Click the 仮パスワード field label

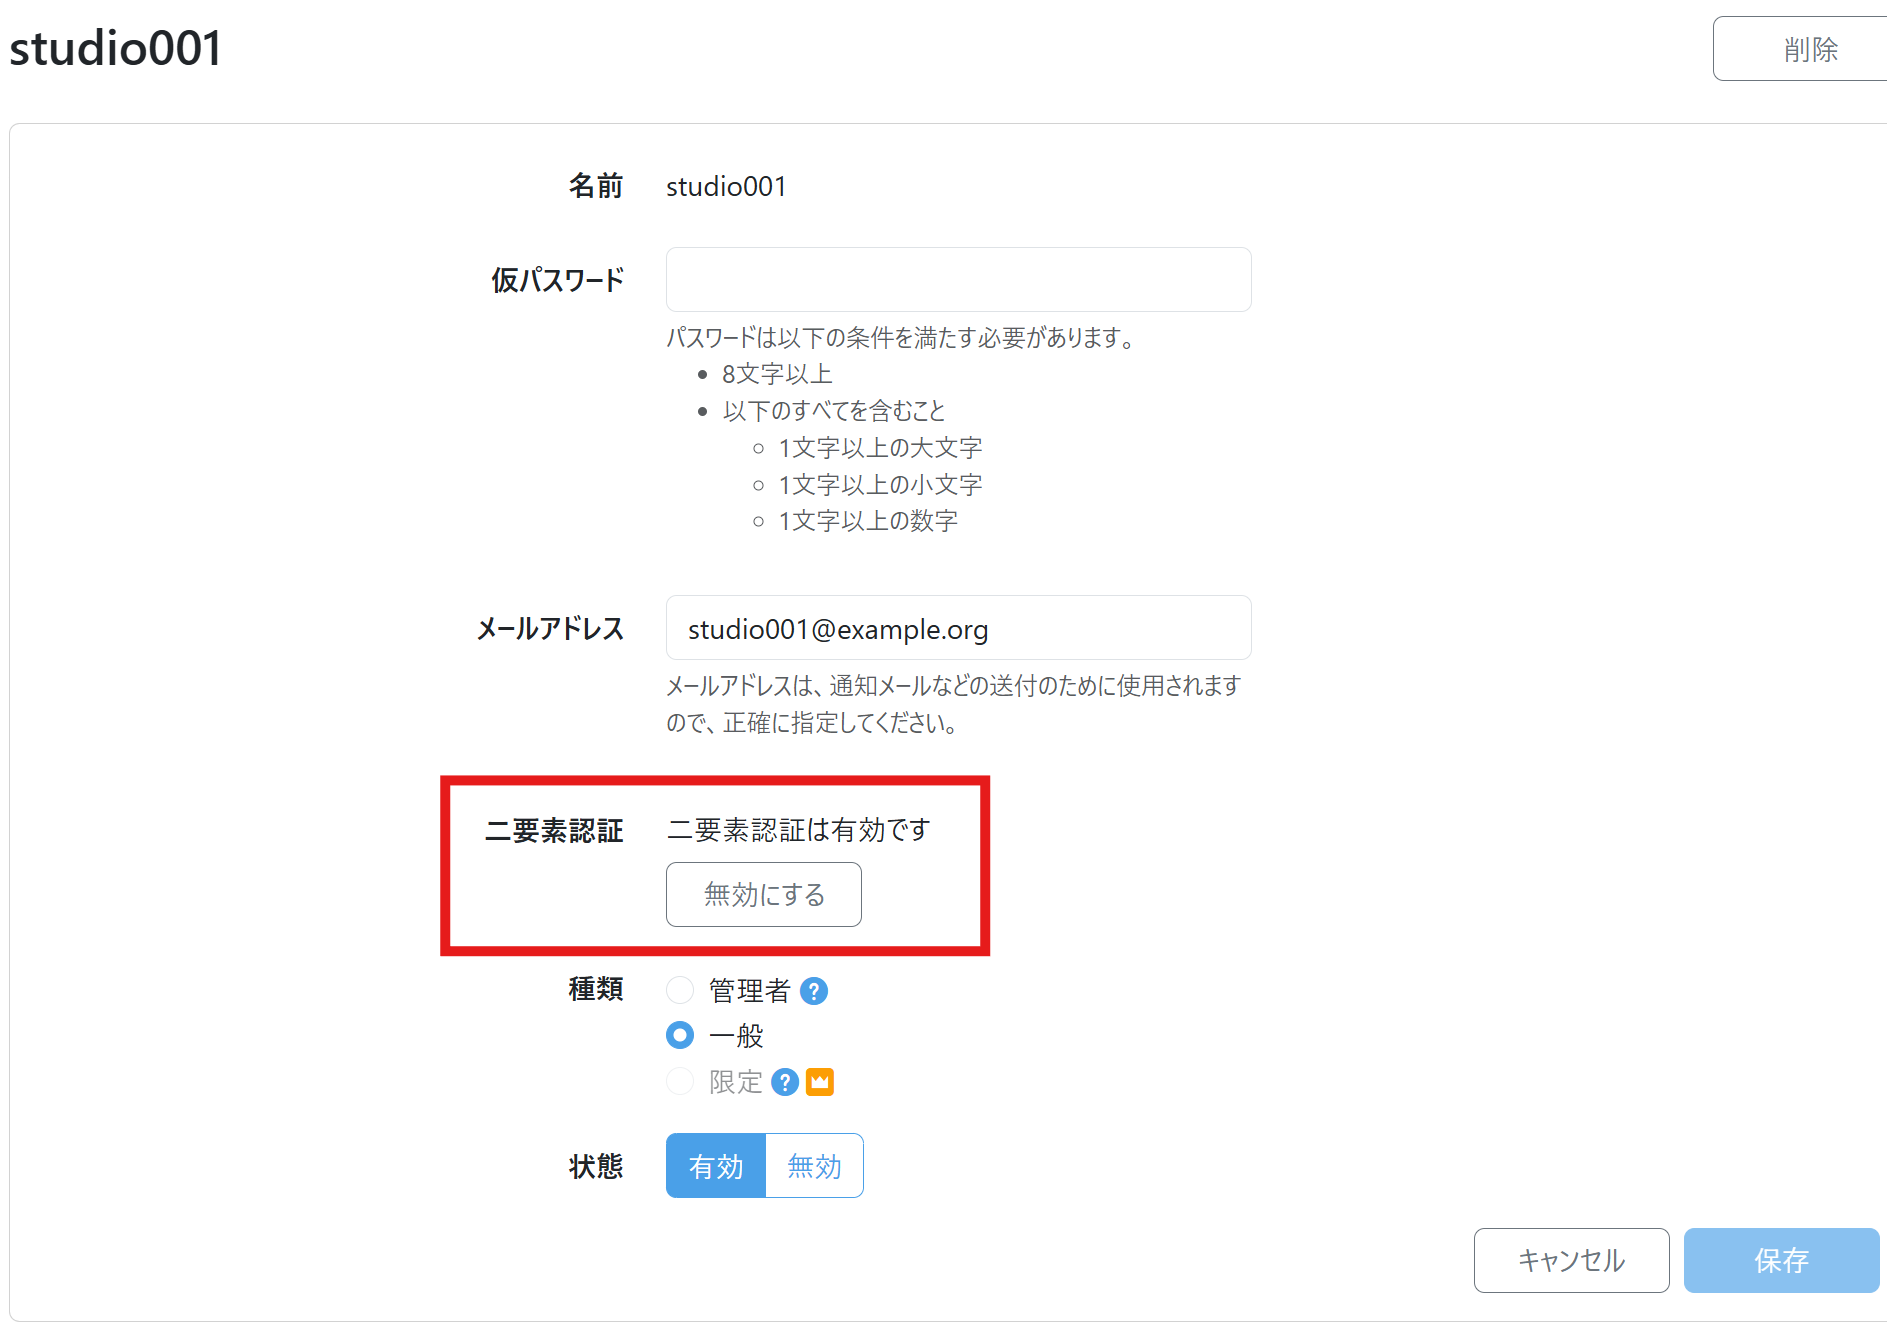(557, 280)
